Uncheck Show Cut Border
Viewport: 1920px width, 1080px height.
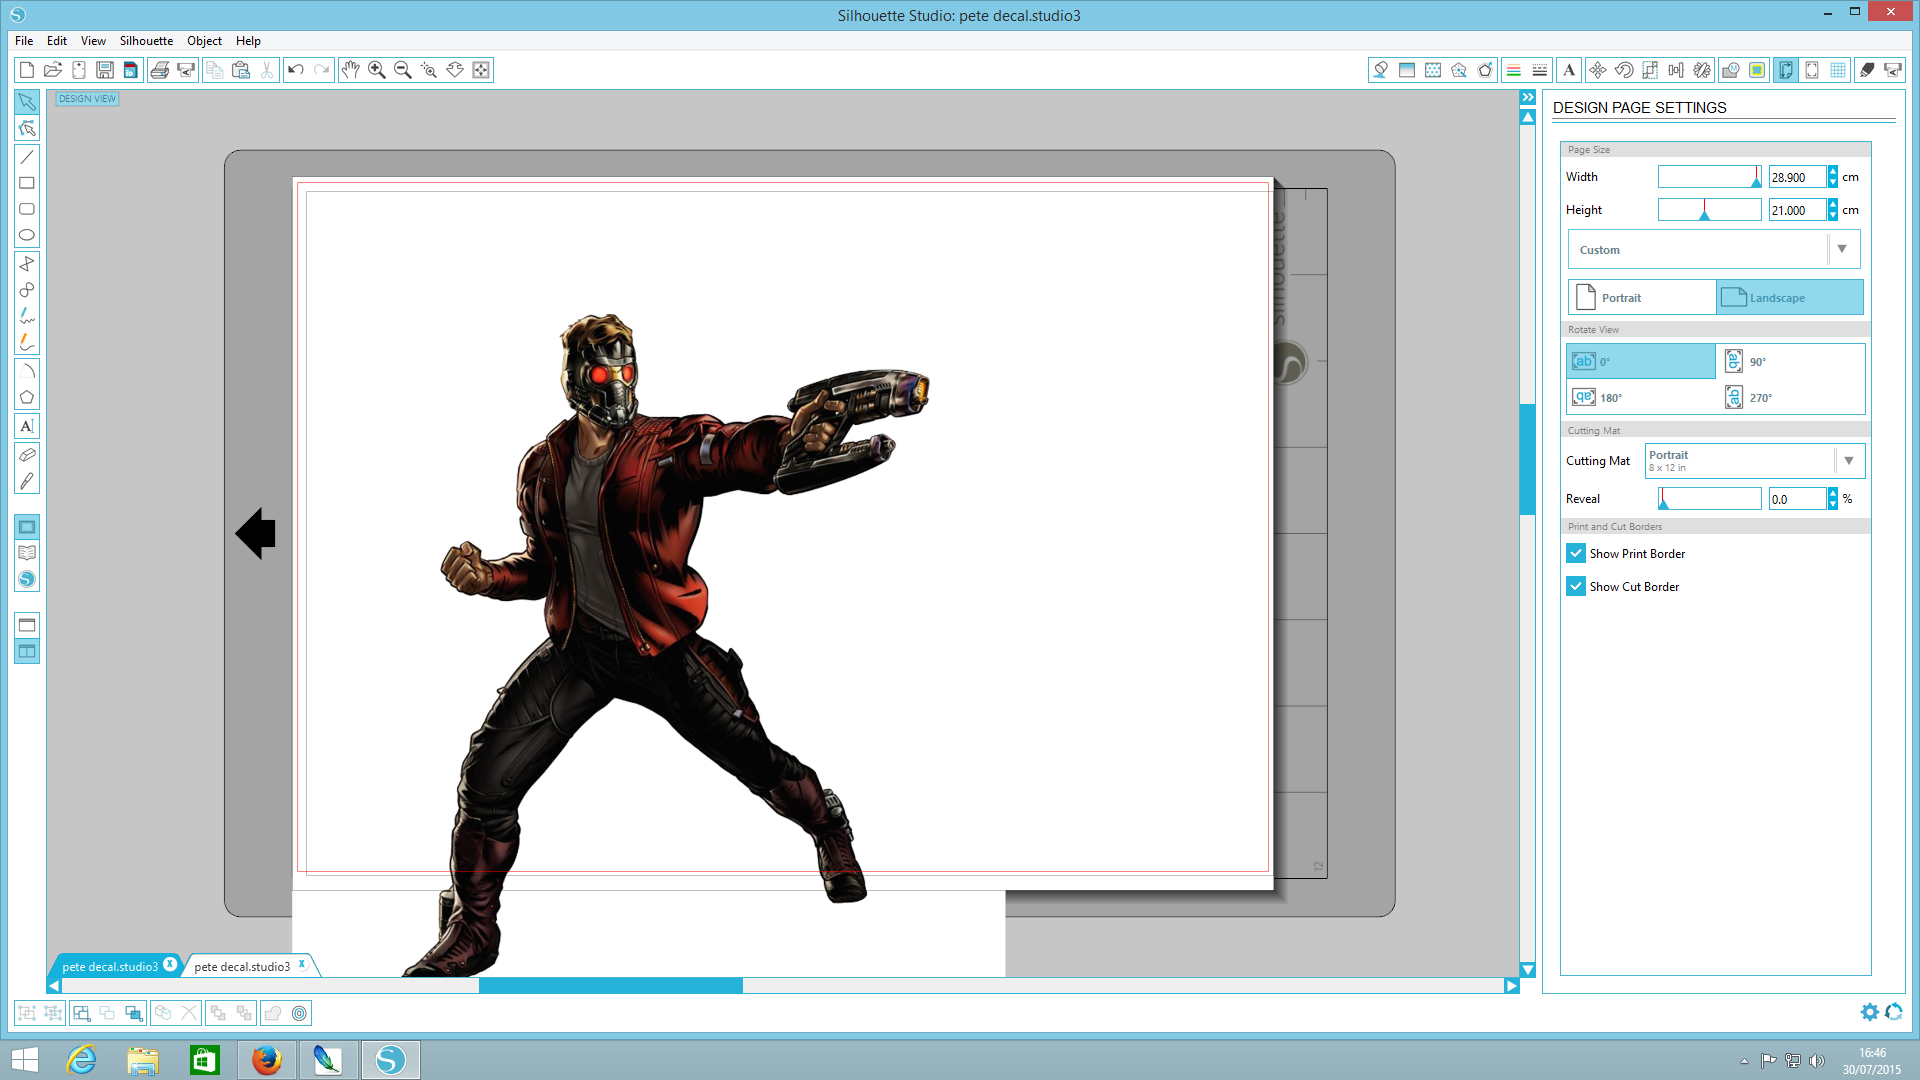[x=1576, y=586]
